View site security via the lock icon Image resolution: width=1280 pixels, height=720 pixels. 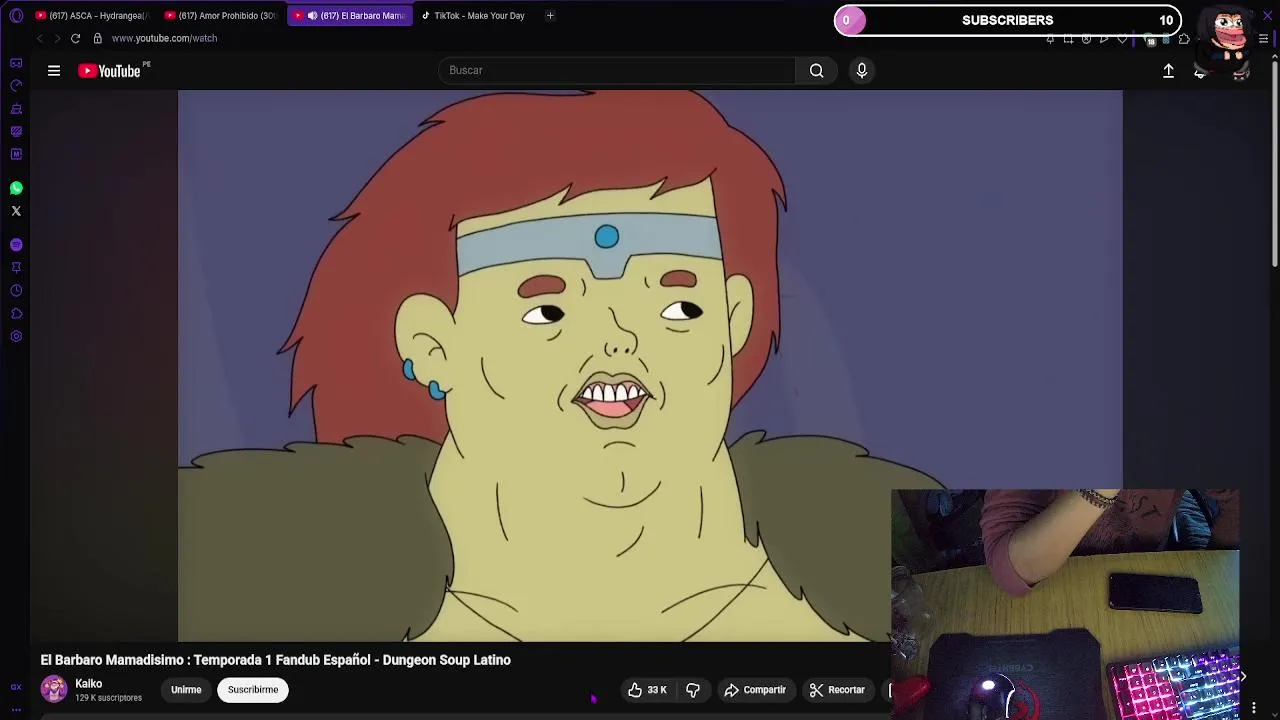point(97,38)
